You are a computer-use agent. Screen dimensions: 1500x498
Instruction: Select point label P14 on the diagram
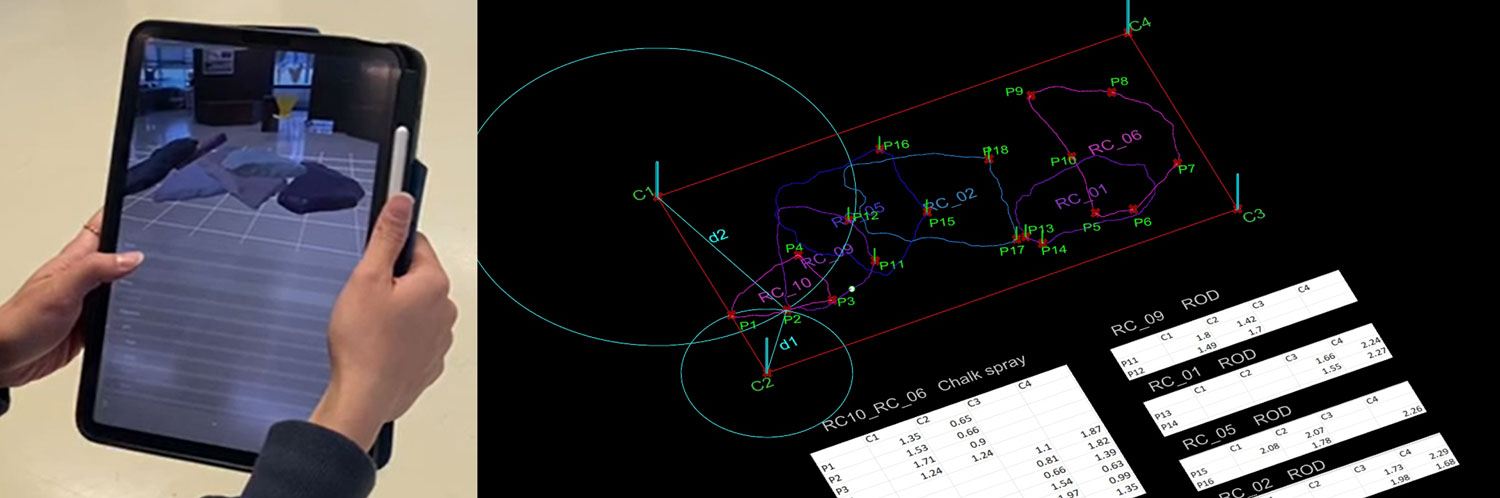point(1054,249)
